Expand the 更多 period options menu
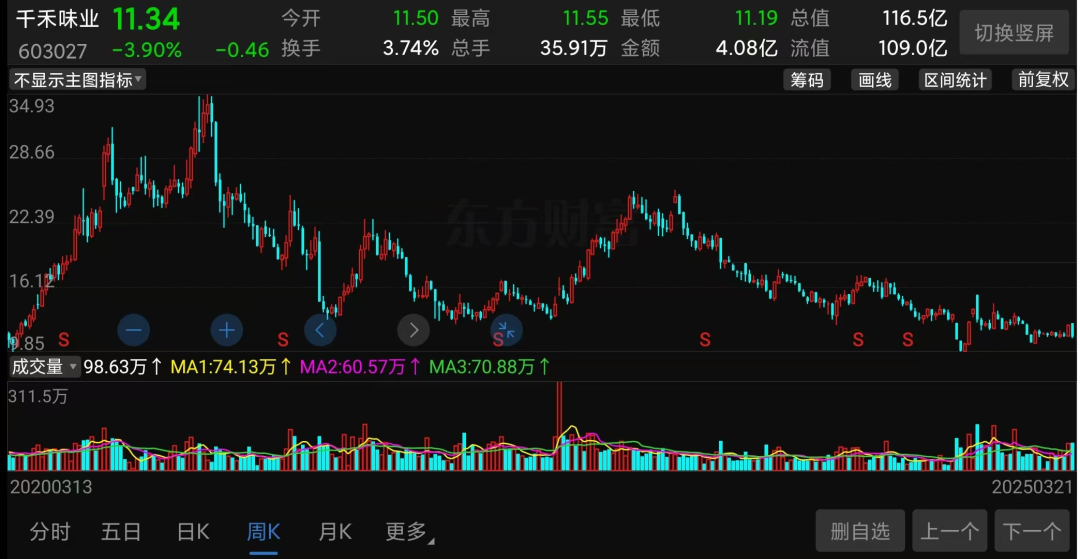 pos(409,531)
